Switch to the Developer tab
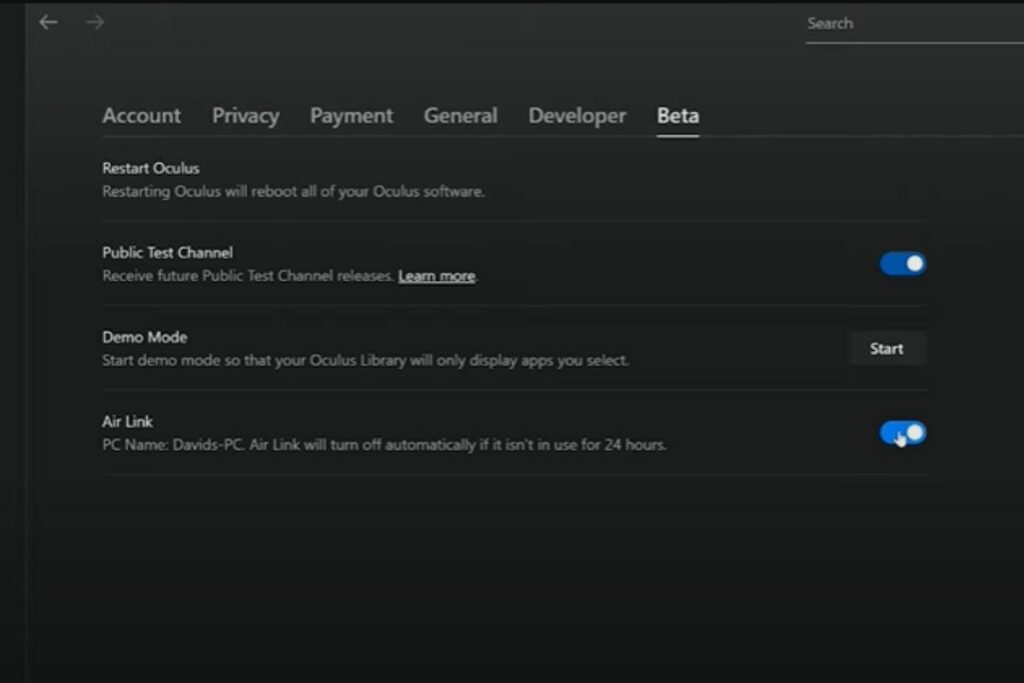 [x=577, y=116]
